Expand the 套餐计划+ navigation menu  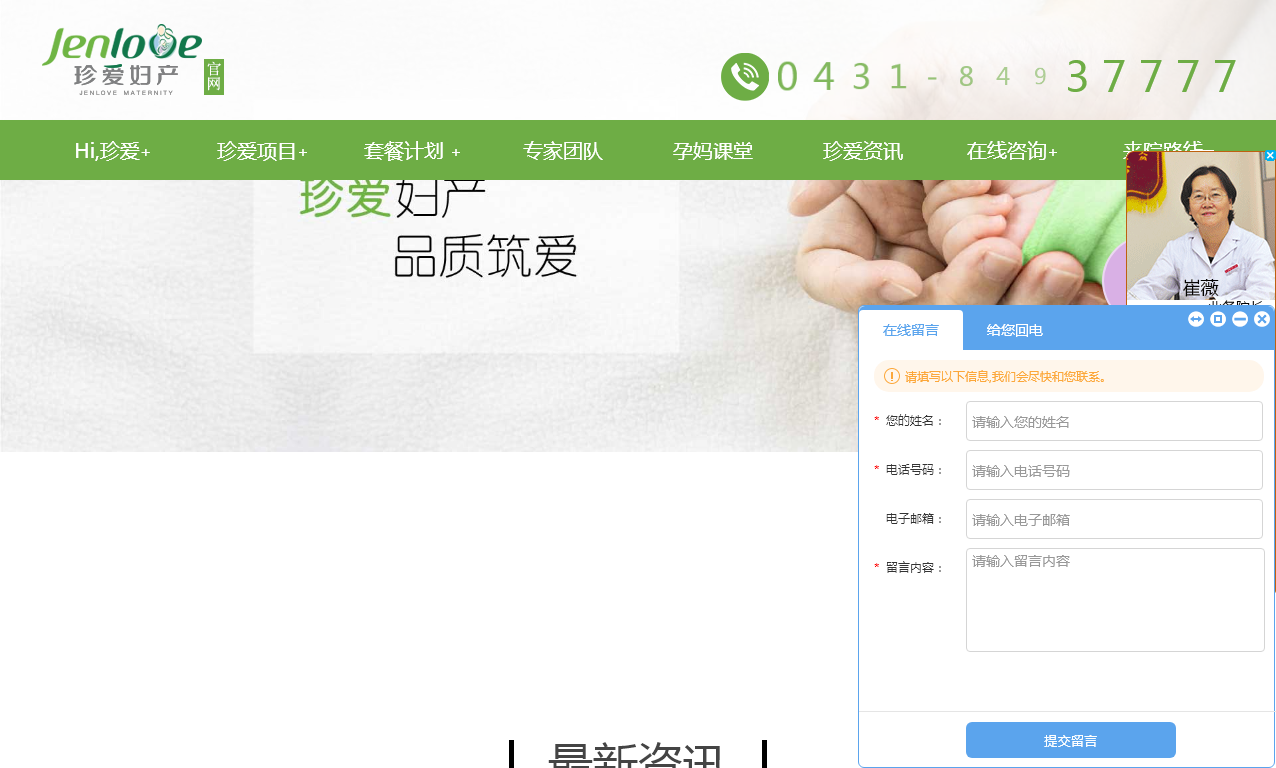click(x=412, y=151)
